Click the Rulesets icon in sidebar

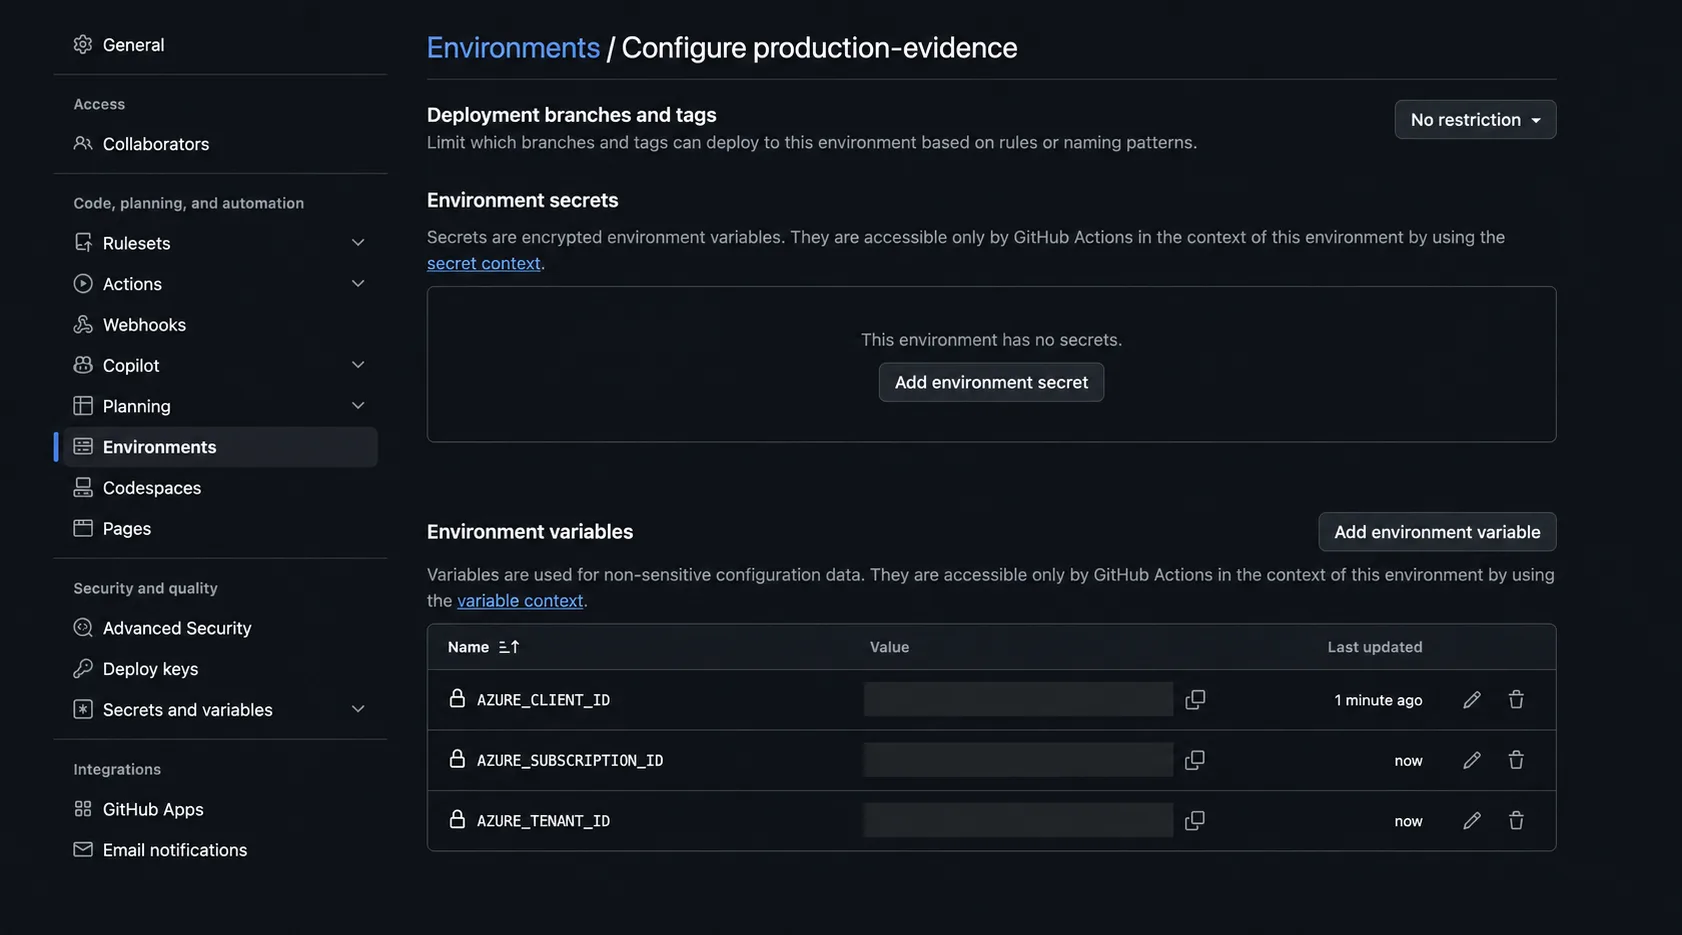coord(83,243)
